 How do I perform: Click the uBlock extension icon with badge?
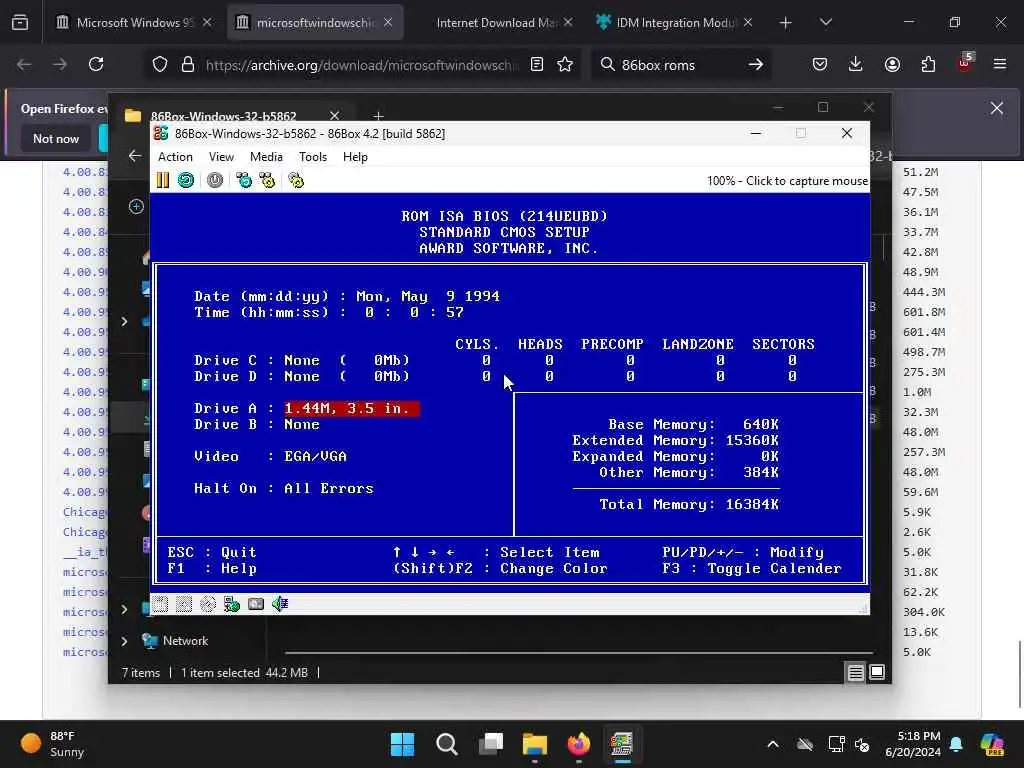(965, 63)
